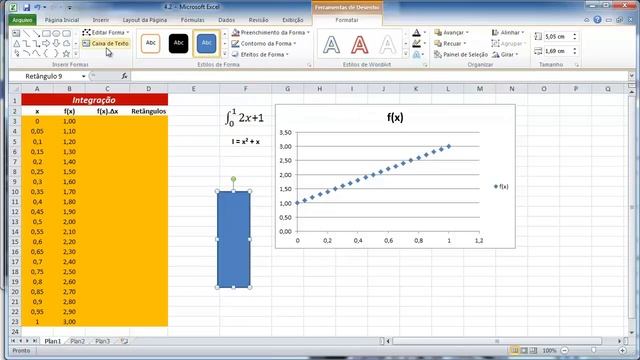Switch to Página Inicial tab

(x=62, y=20)
